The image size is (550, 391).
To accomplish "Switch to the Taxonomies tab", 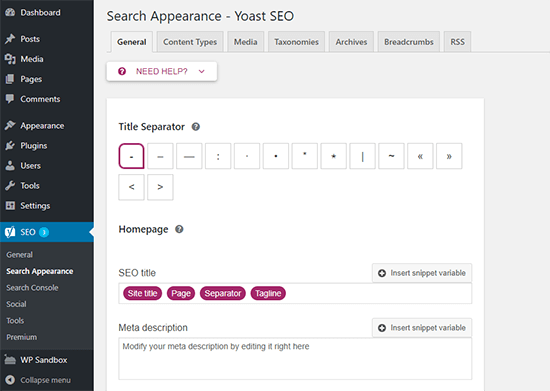I will (296, 42).
